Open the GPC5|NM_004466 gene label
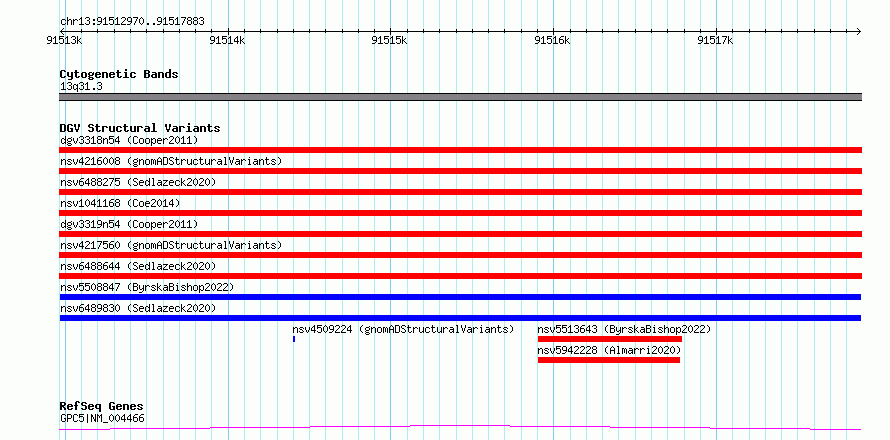The image size is (890, 440). 102,418
